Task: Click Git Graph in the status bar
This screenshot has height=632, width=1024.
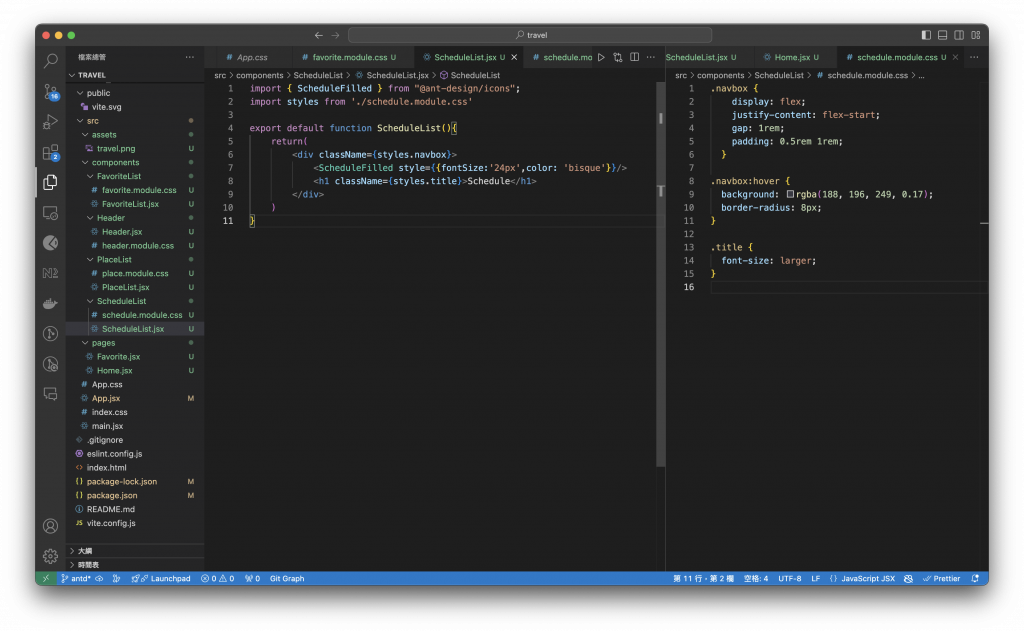Action: [287, 579]
